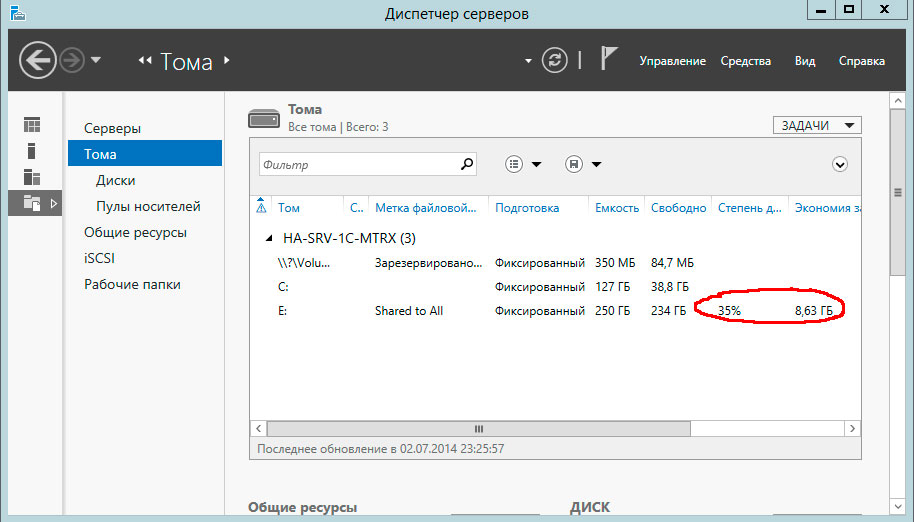The height and width of the screenshot is (522, 914).
Task: Select the All Servers sidebar icon
Action: pos(32,177)
